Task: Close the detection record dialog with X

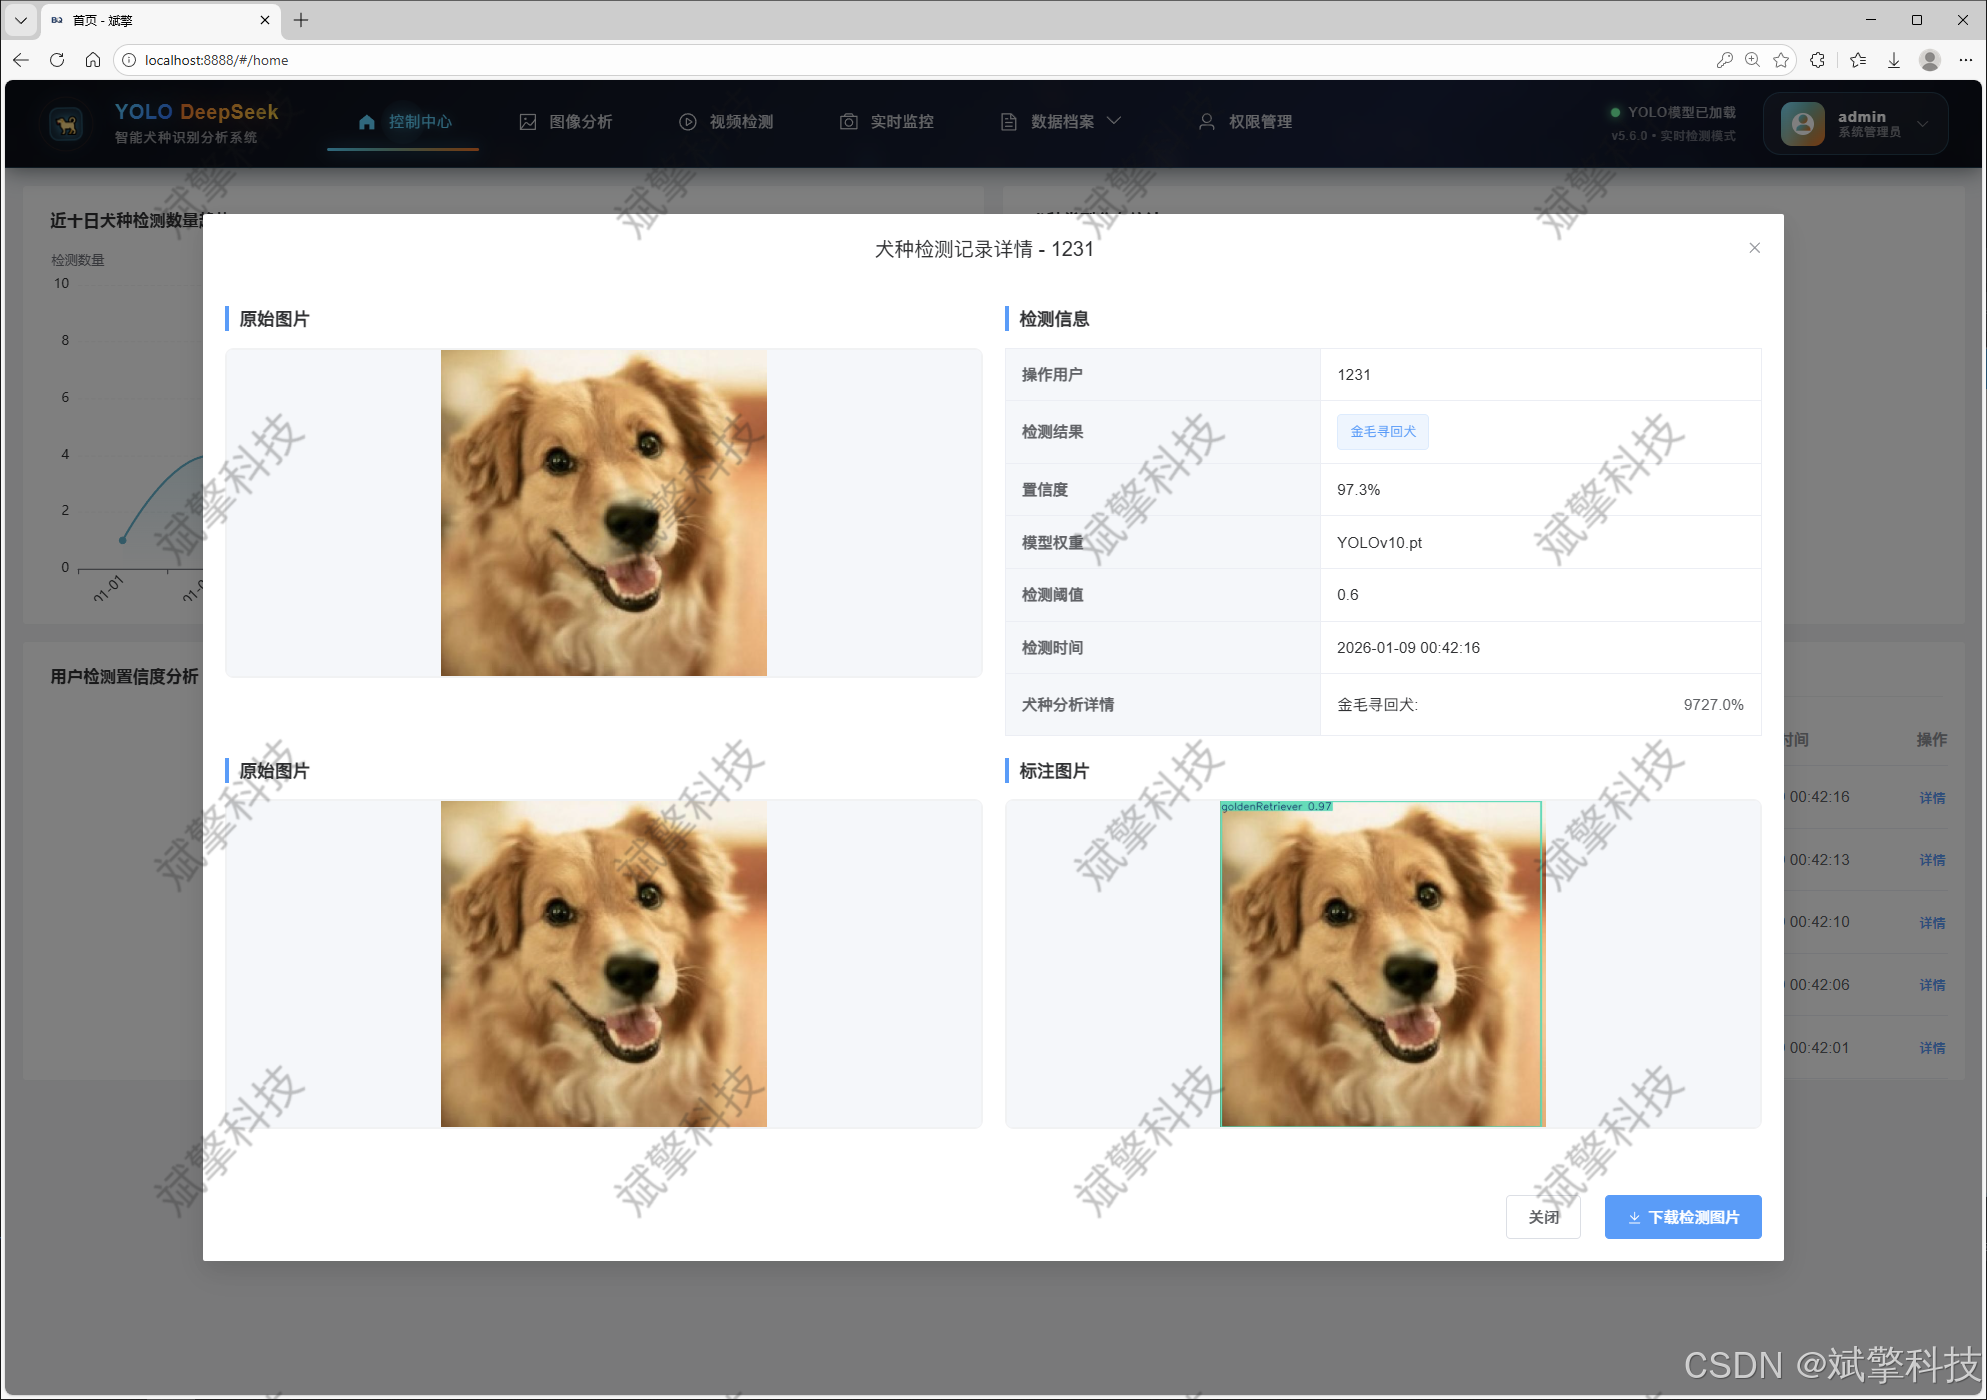Action: (x=1754, y=248)
